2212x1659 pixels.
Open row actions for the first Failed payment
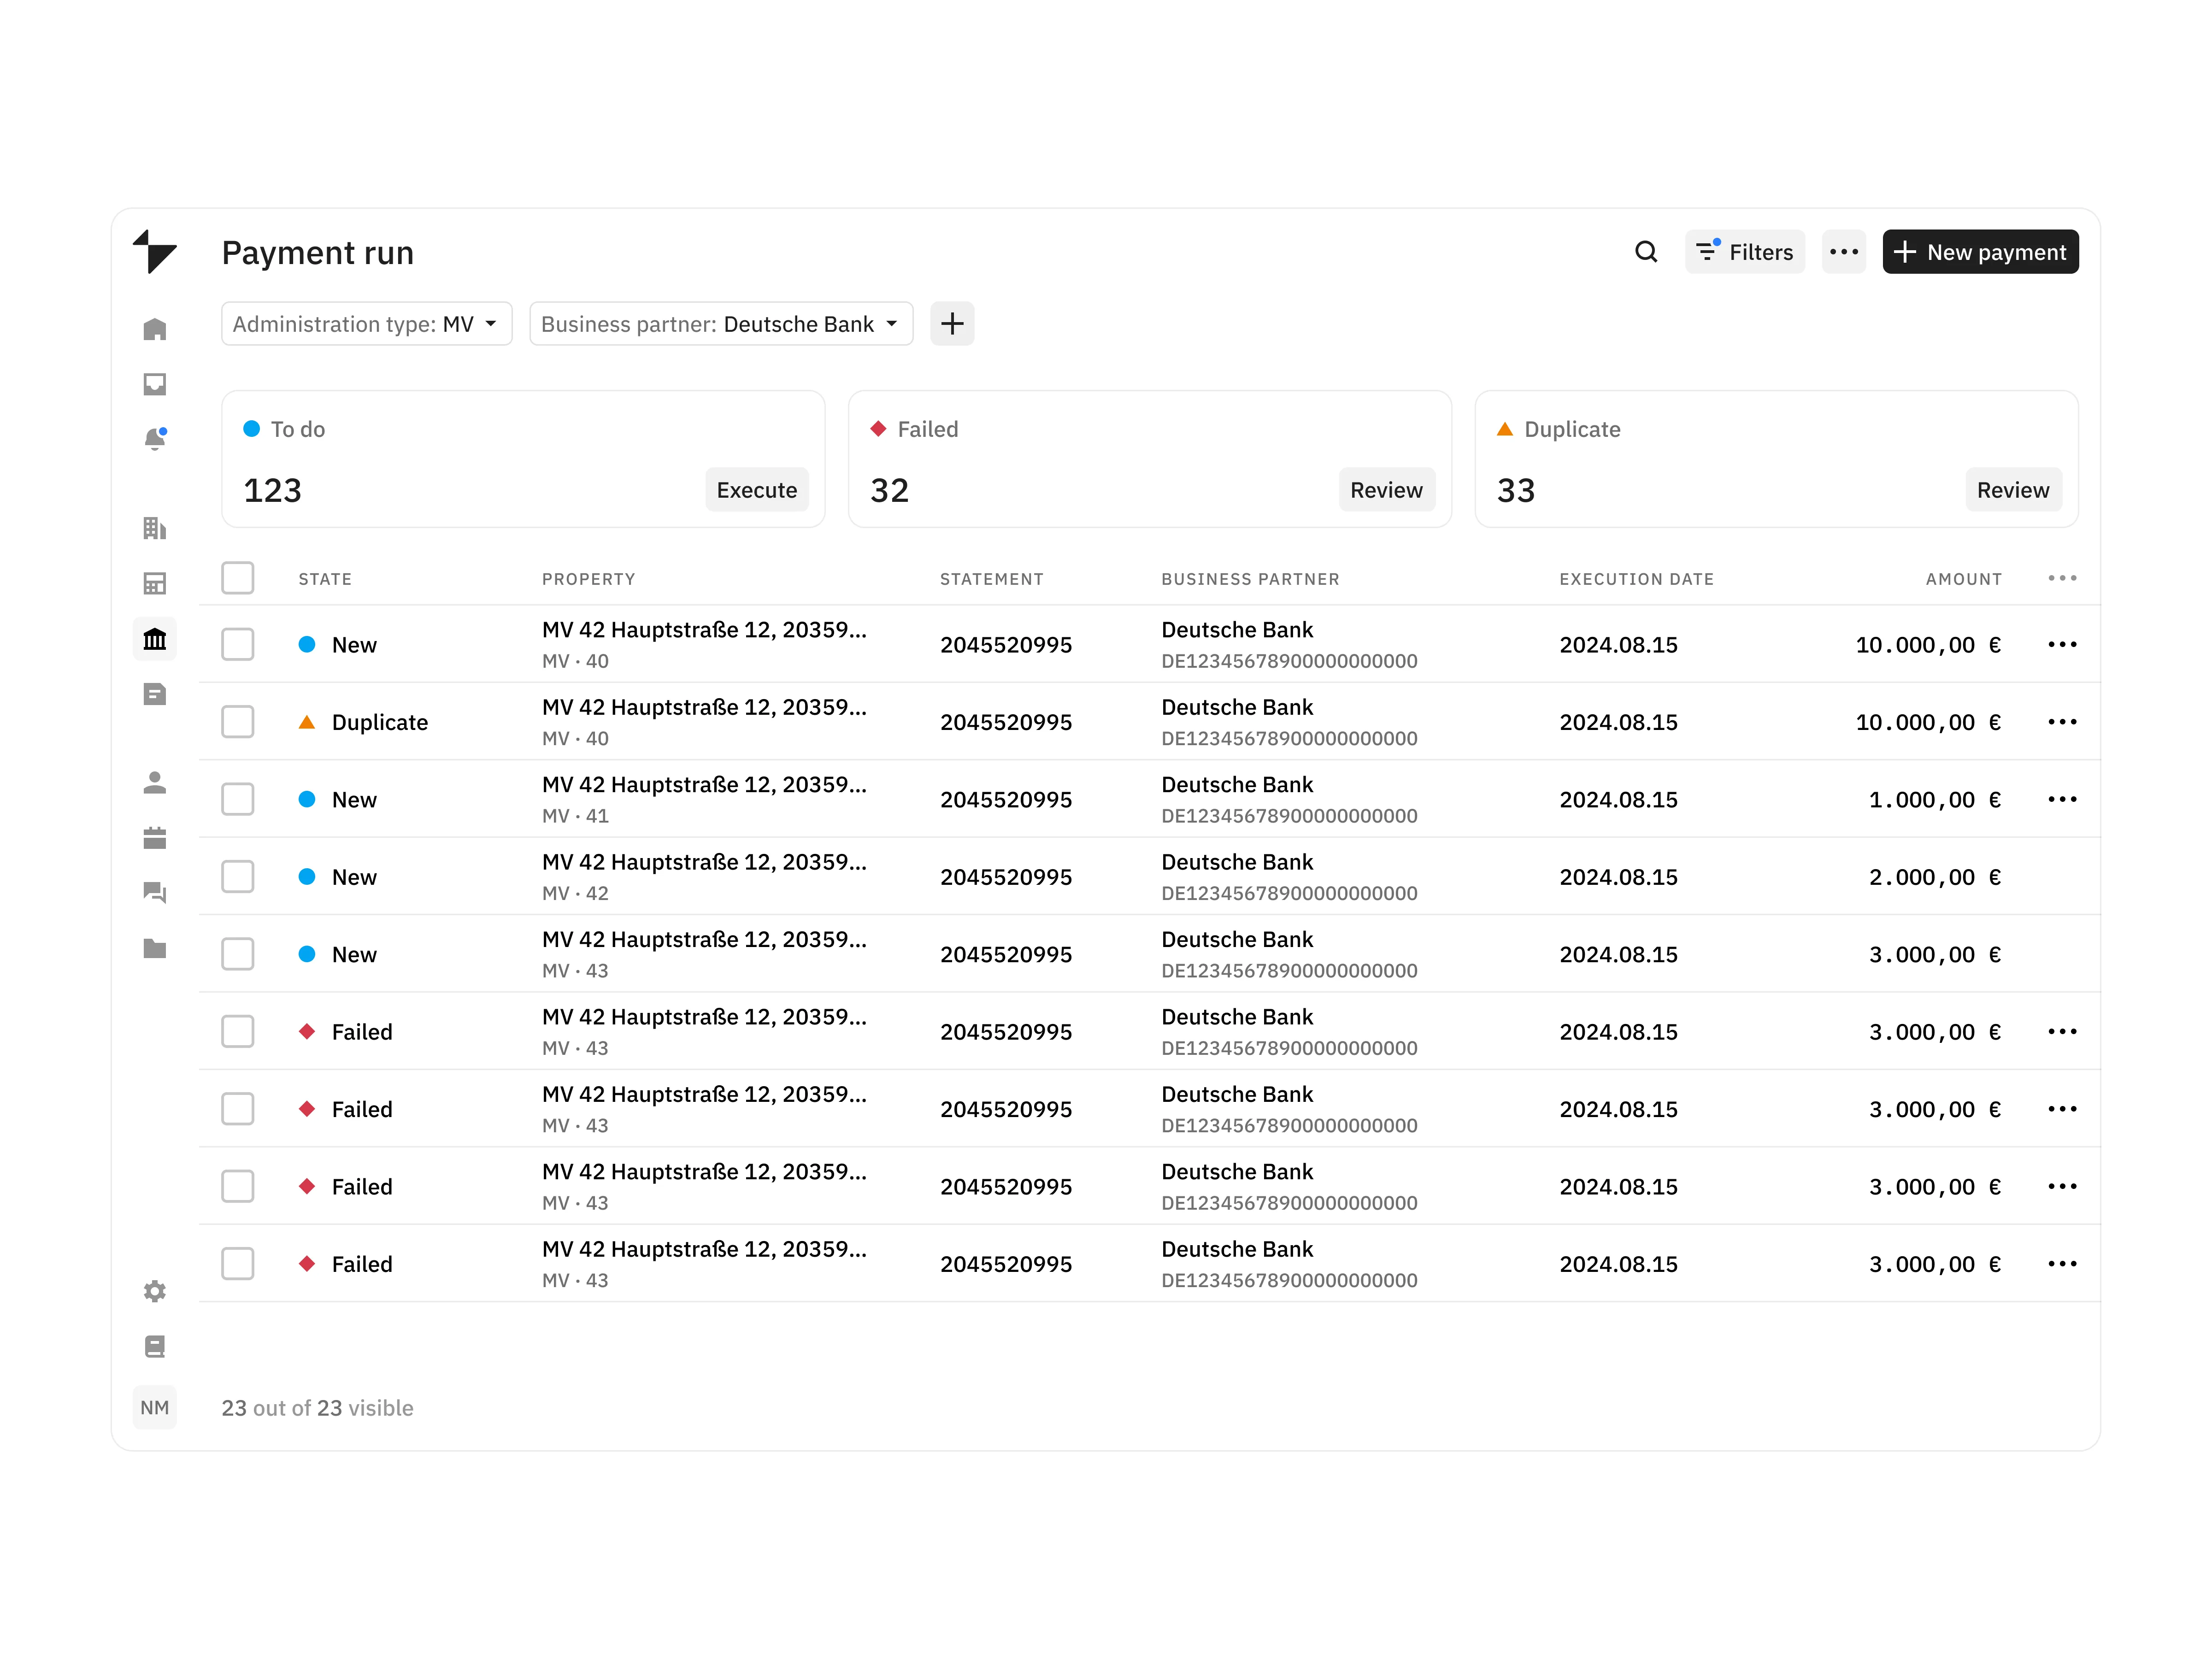tap(2062, 1031)
